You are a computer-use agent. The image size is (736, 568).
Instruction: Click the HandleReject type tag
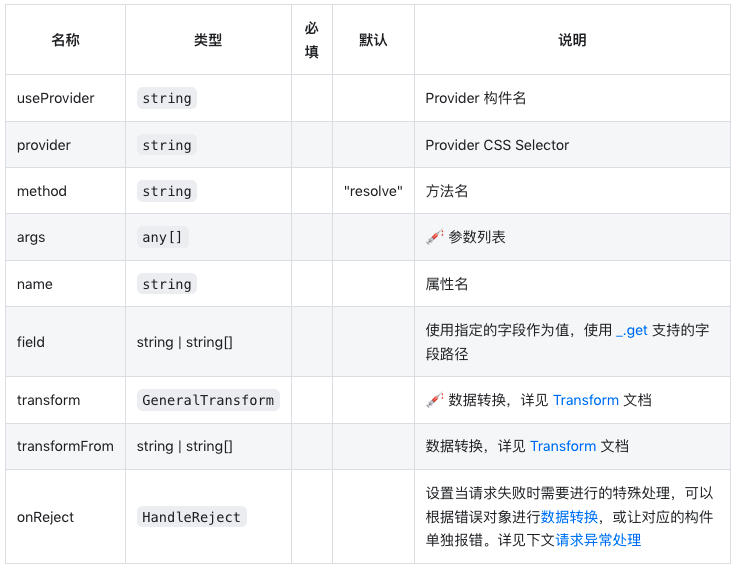(192, 517)
